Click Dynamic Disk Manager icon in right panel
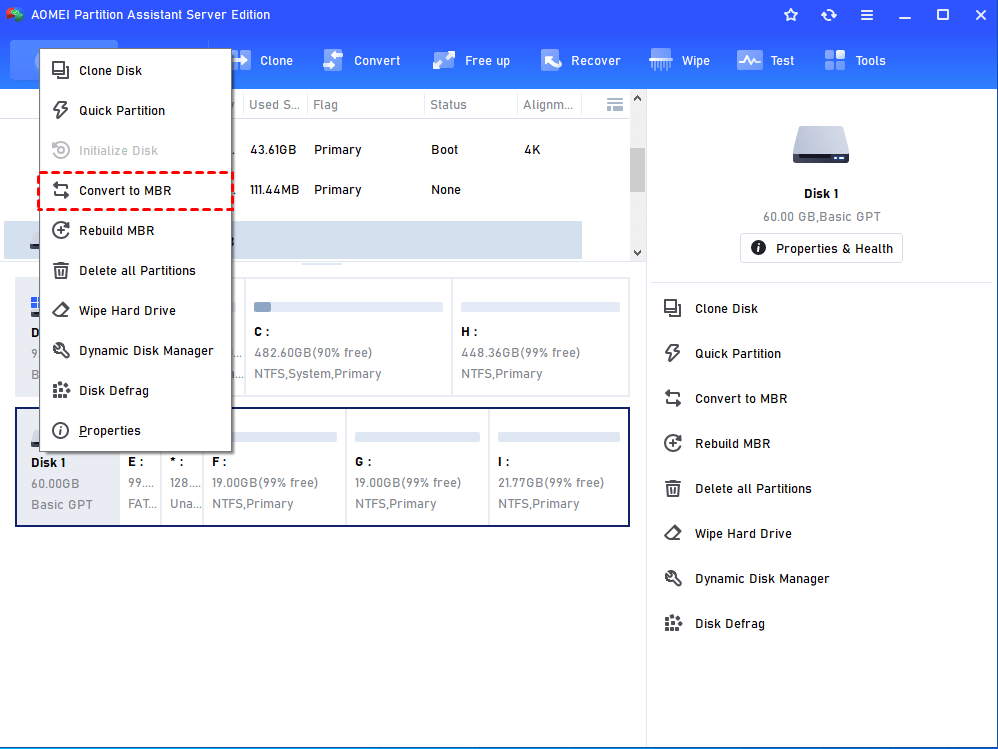The width and height of the screenshot is (998, 749). click(x=673, y=578)
